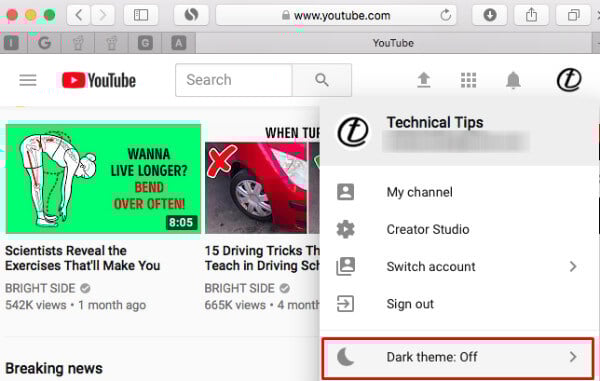
Task: Toggle the Safari sidebar button
Action: (x=141, y=15)
